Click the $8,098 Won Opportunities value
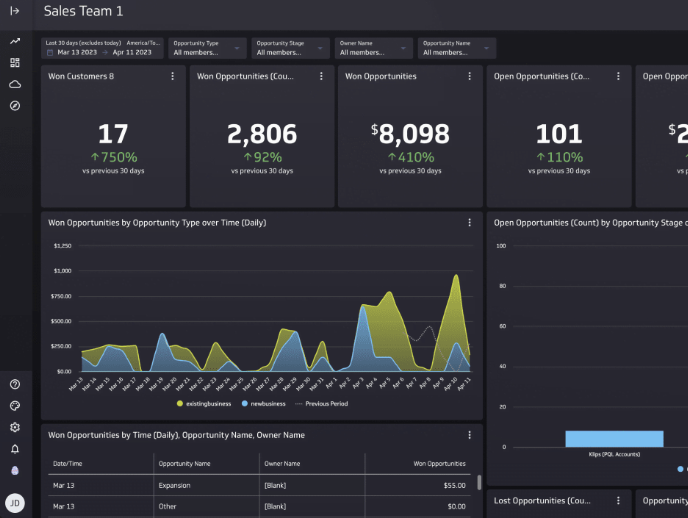688x518 pixels. tap(410, 134)
